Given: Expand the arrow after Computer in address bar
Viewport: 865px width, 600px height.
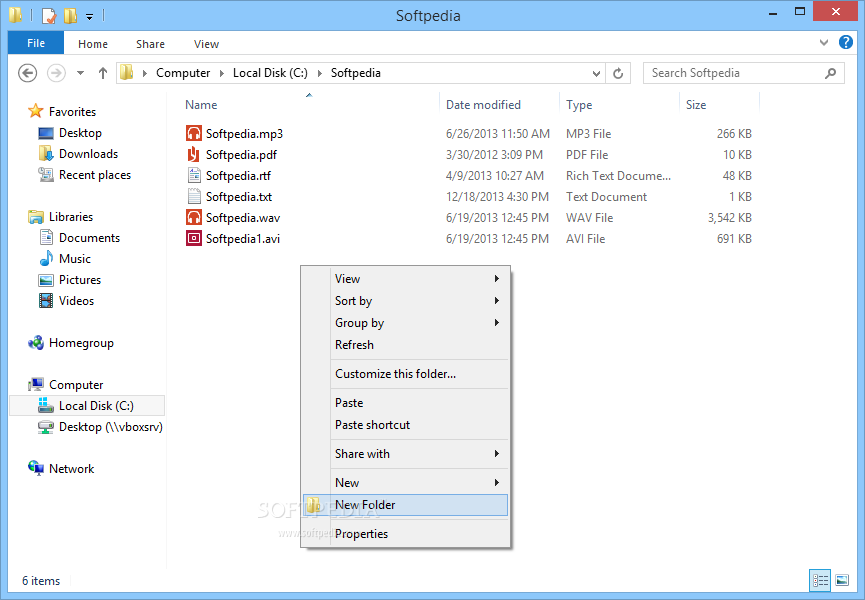Looking at the screenshot, I should [222, 73].
